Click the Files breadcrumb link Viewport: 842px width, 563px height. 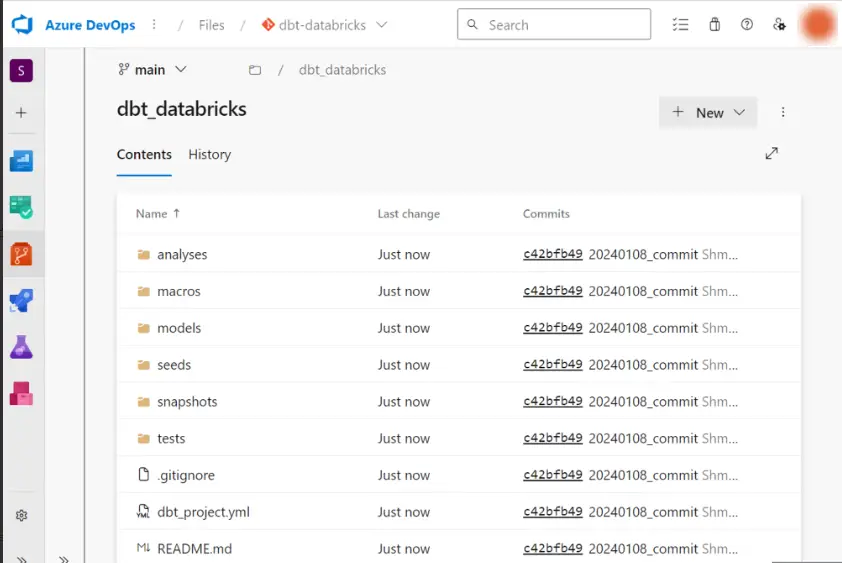(211, 25)
